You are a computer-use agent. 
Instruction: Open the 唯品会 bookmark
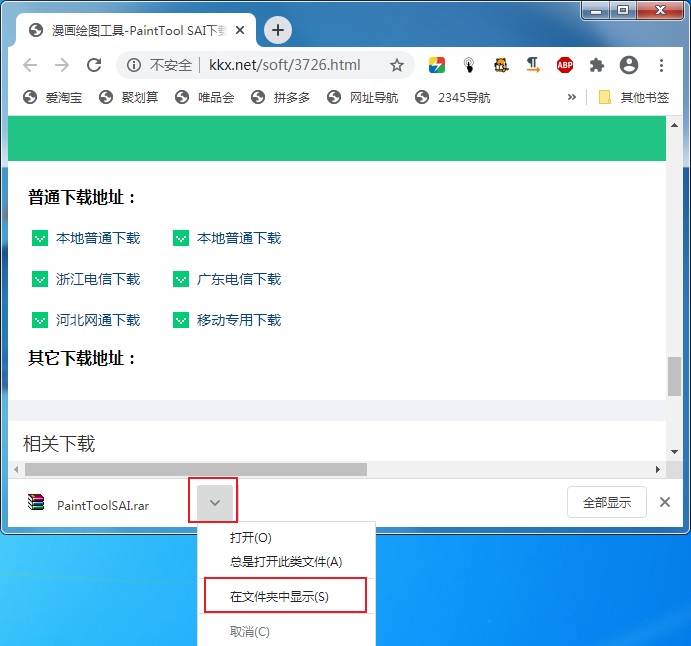pos(204,97)
